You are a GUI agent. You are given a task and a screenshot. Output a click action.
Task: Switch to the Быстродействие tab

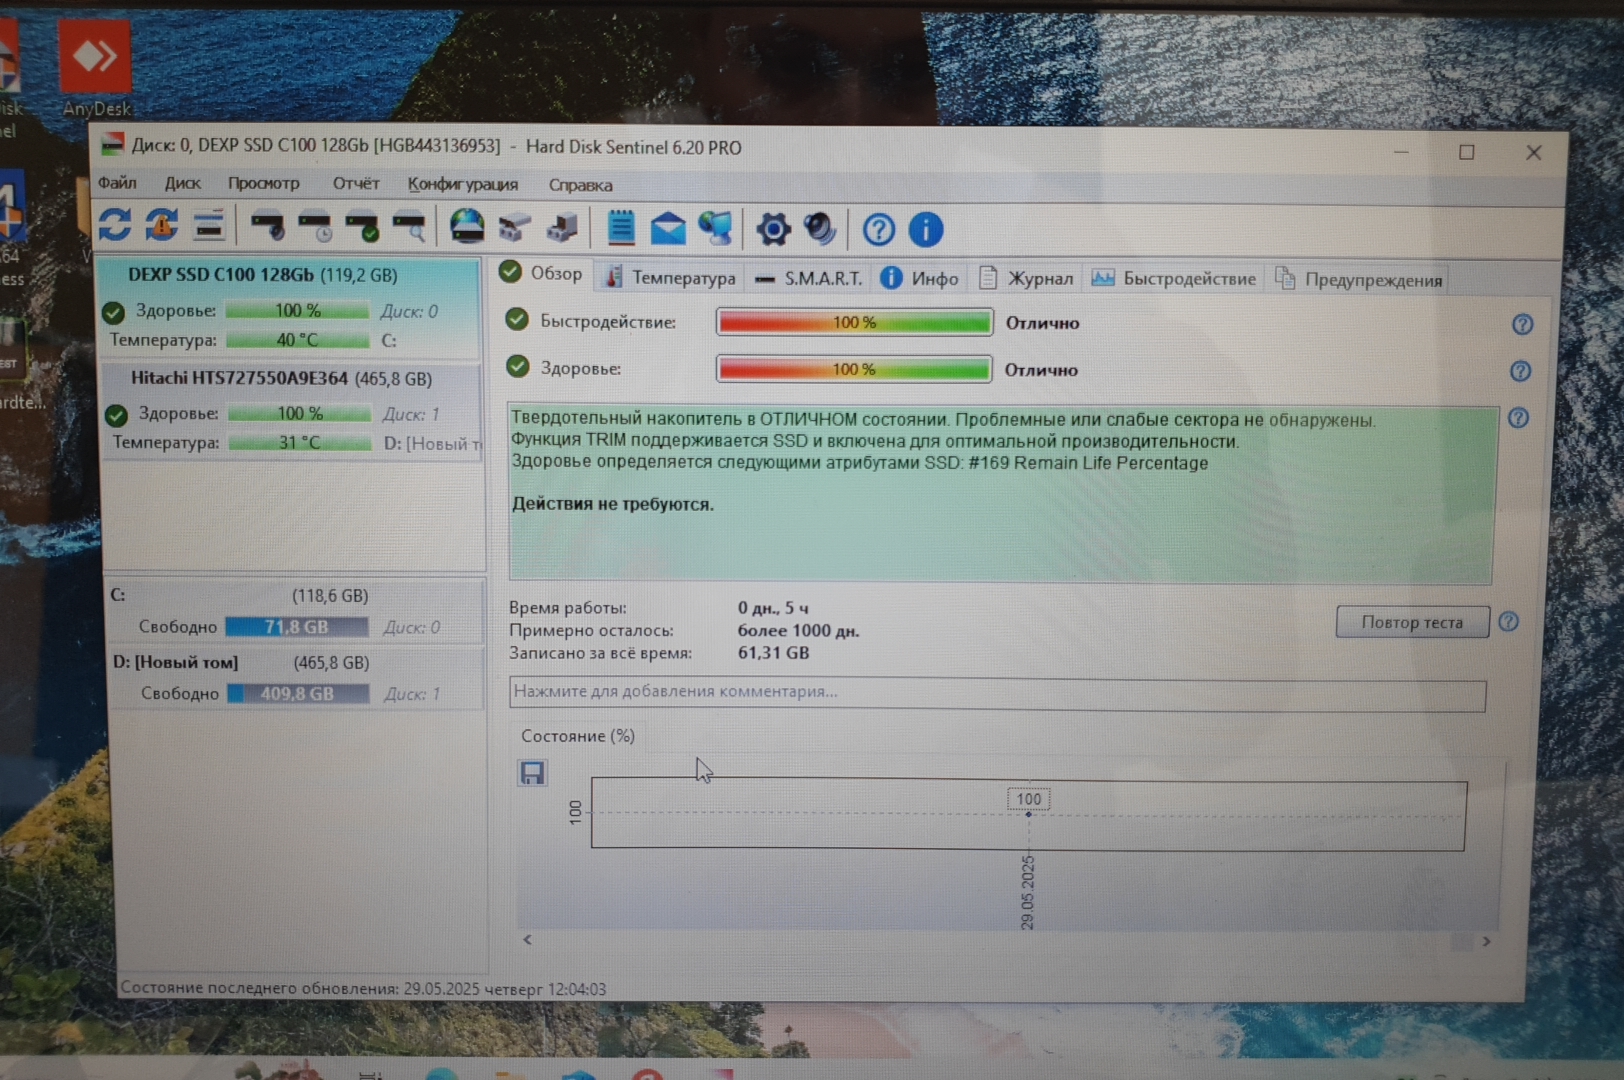[1174, 279]
